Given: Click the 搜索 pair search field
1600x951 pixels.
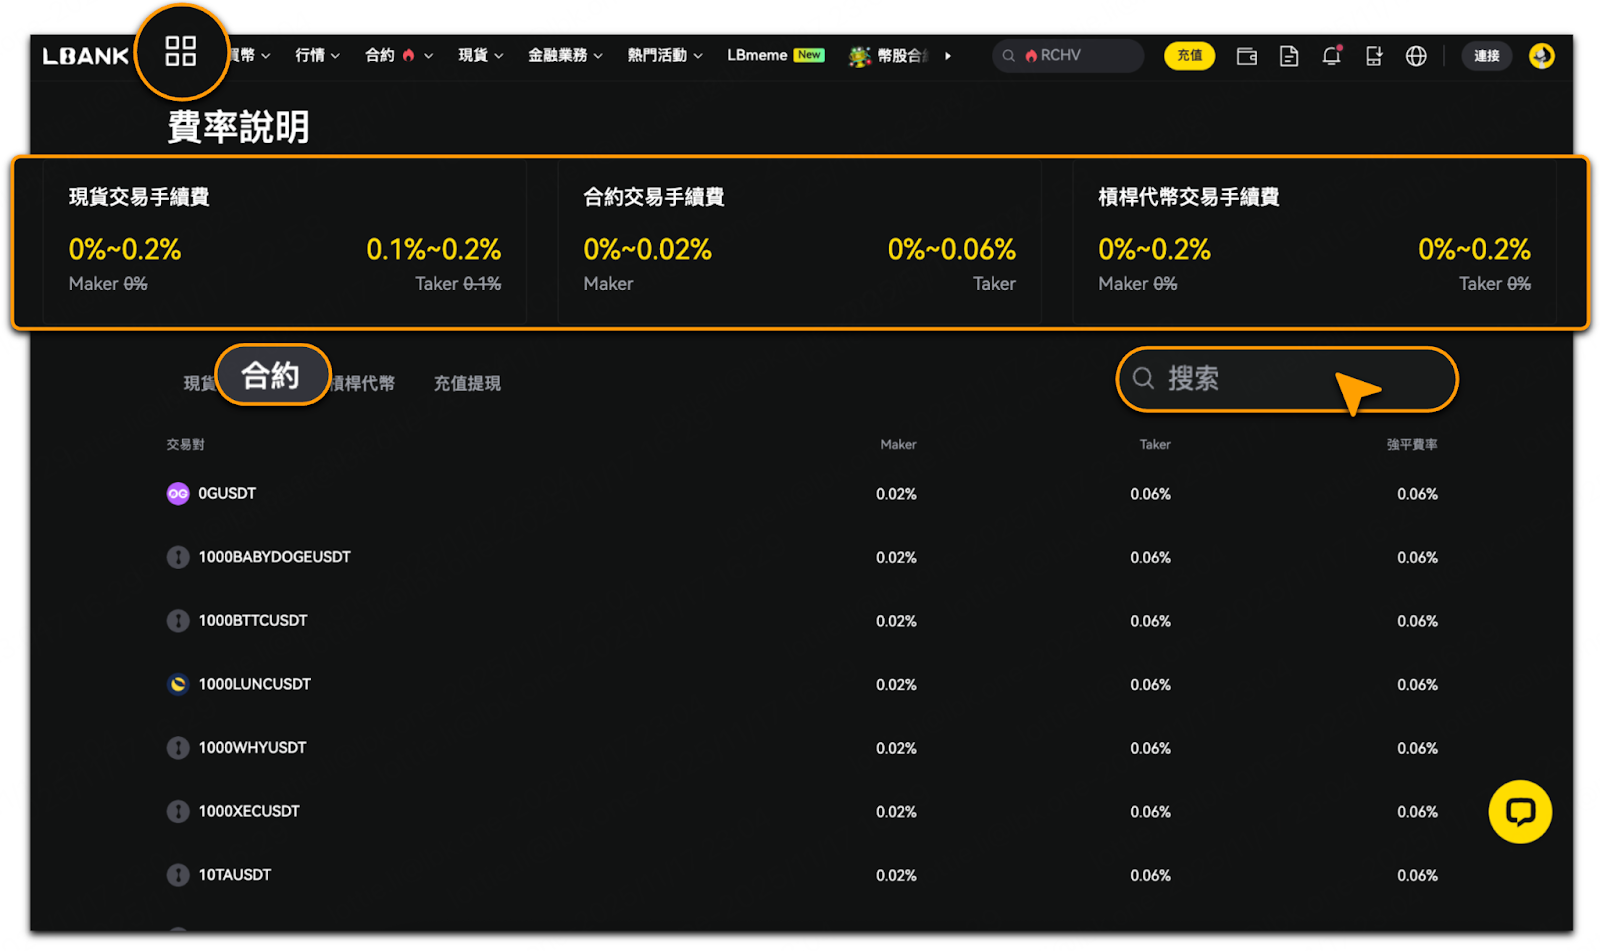Looking at the screenshot, I should [1287, 379].
